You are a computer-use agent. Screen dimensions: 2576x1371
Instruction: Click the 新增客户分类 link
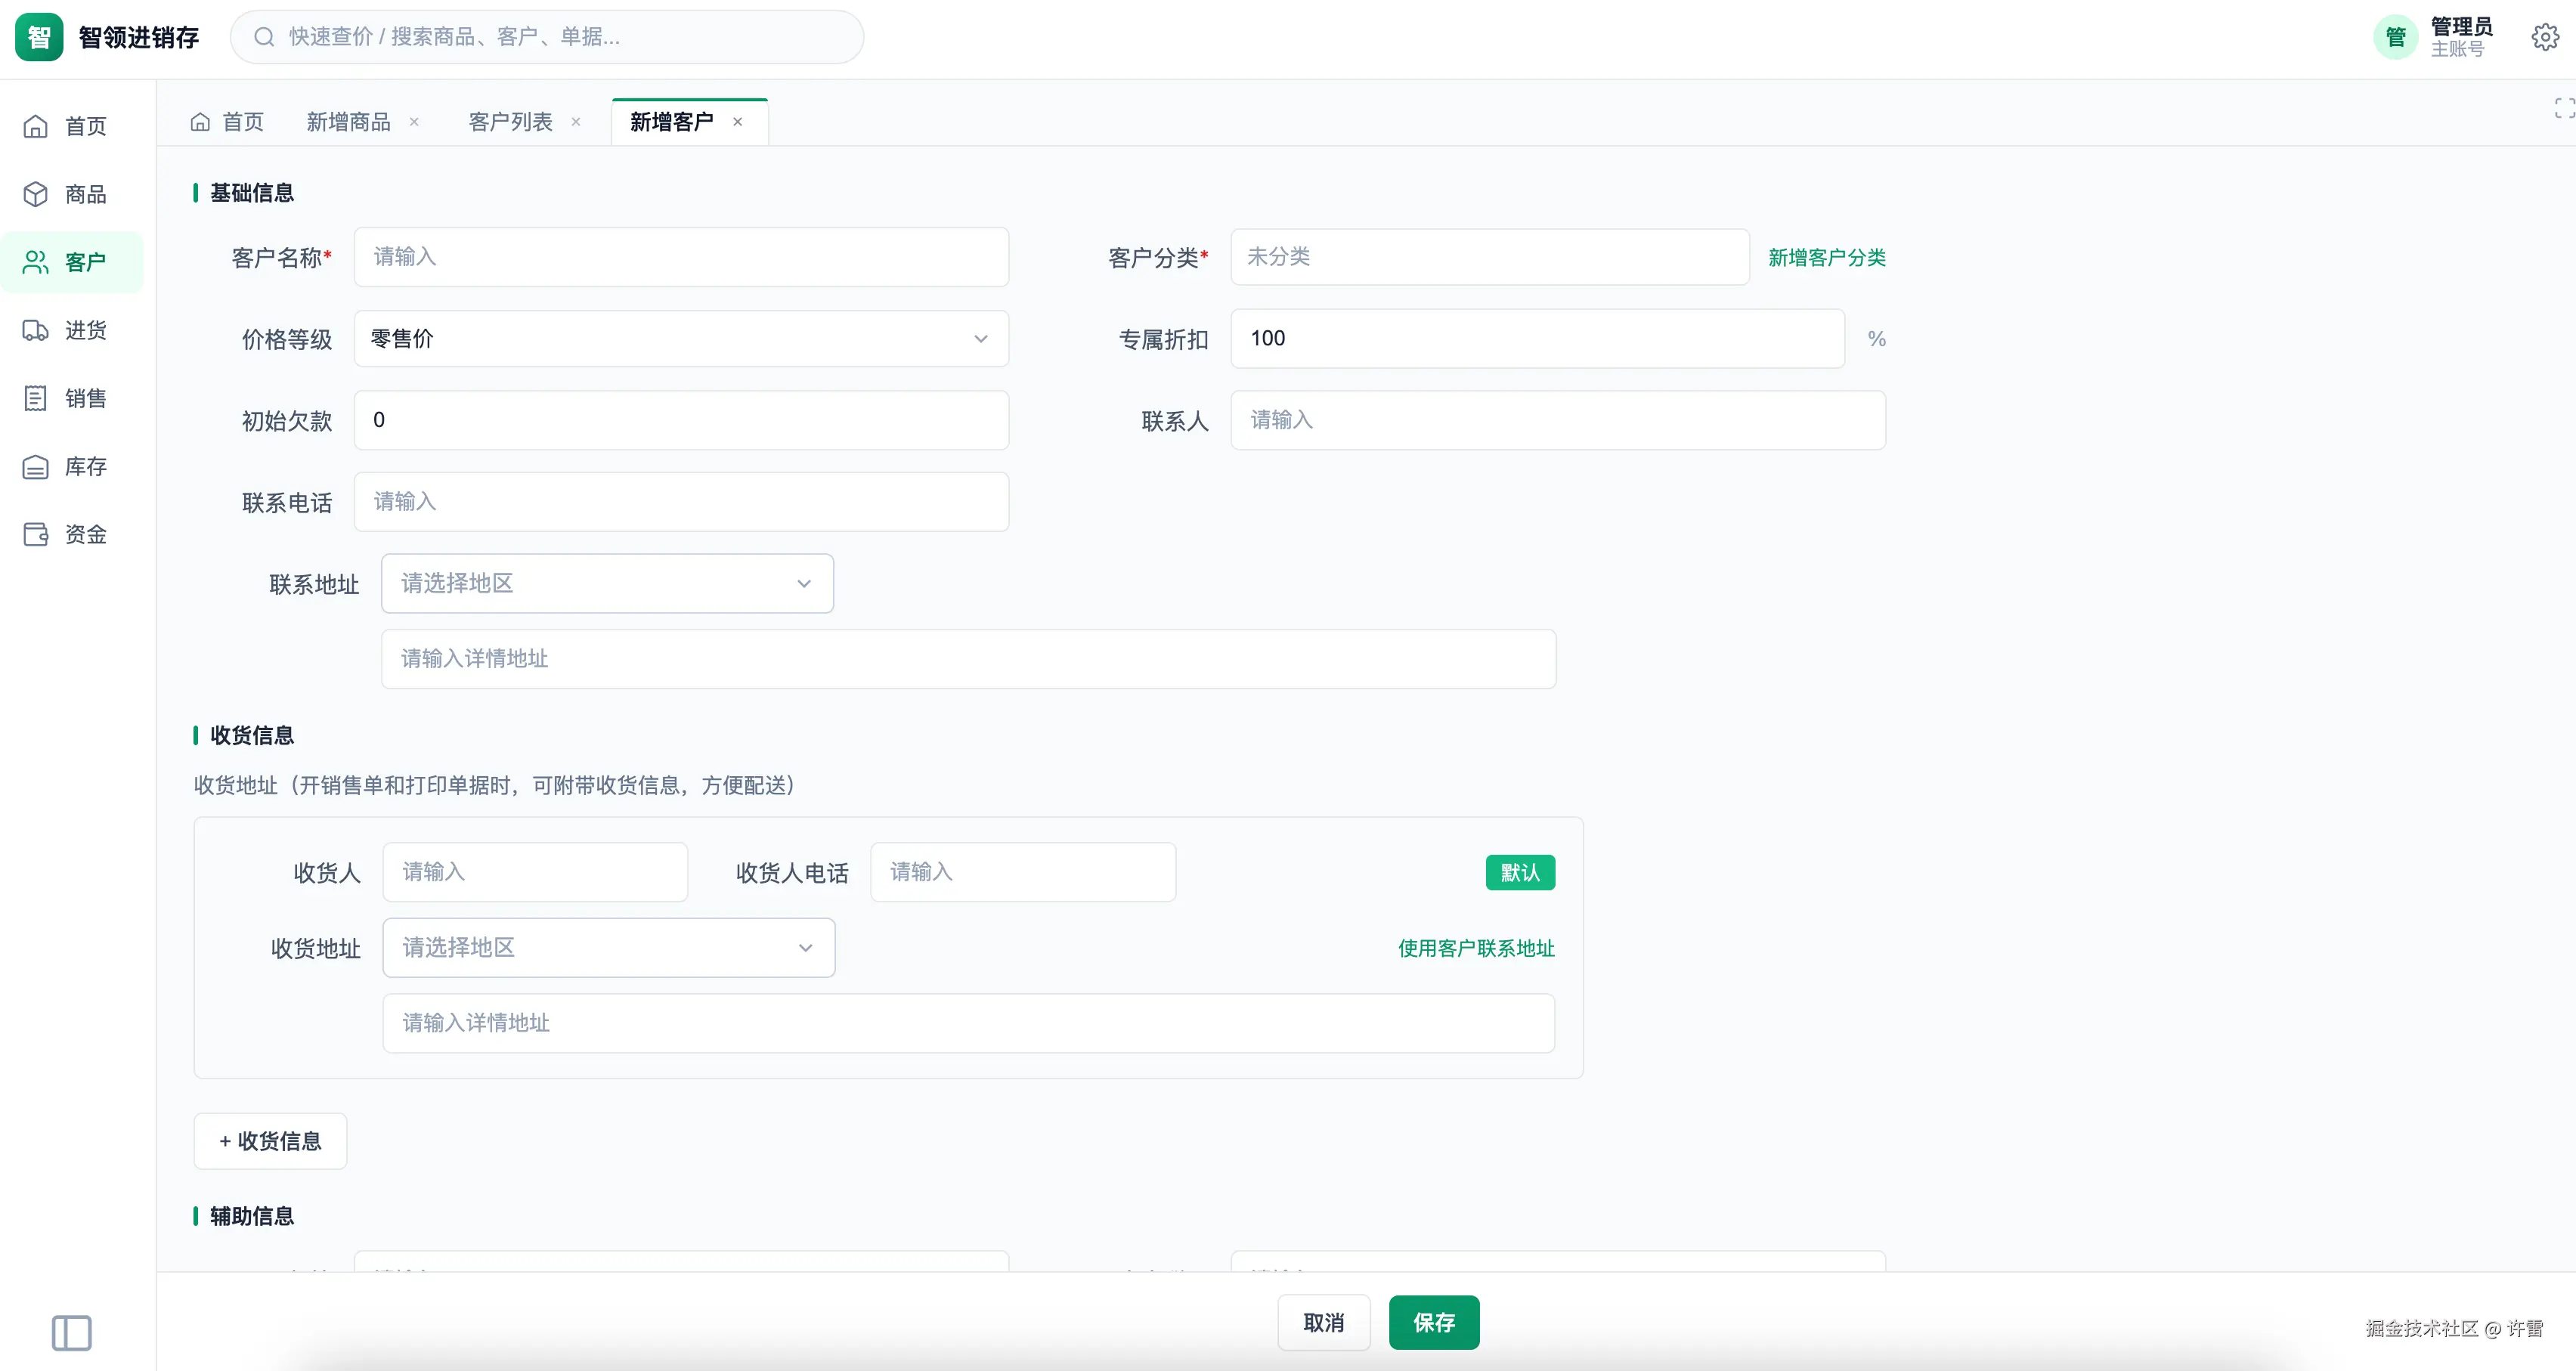pyautogui.click(x=1827, y=258)
